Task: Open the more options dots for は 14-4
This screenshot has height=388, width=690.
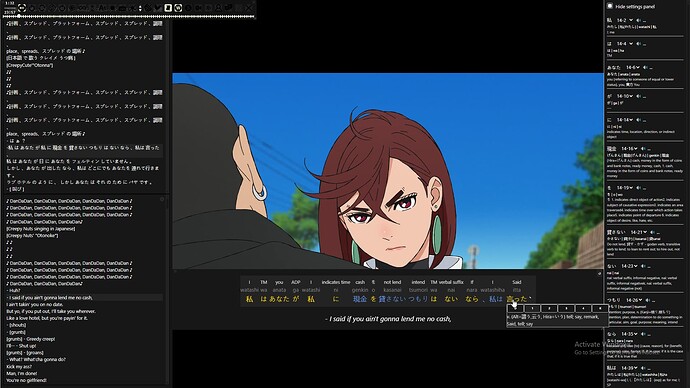Action: pyautogui.click(x=645, y=44)
